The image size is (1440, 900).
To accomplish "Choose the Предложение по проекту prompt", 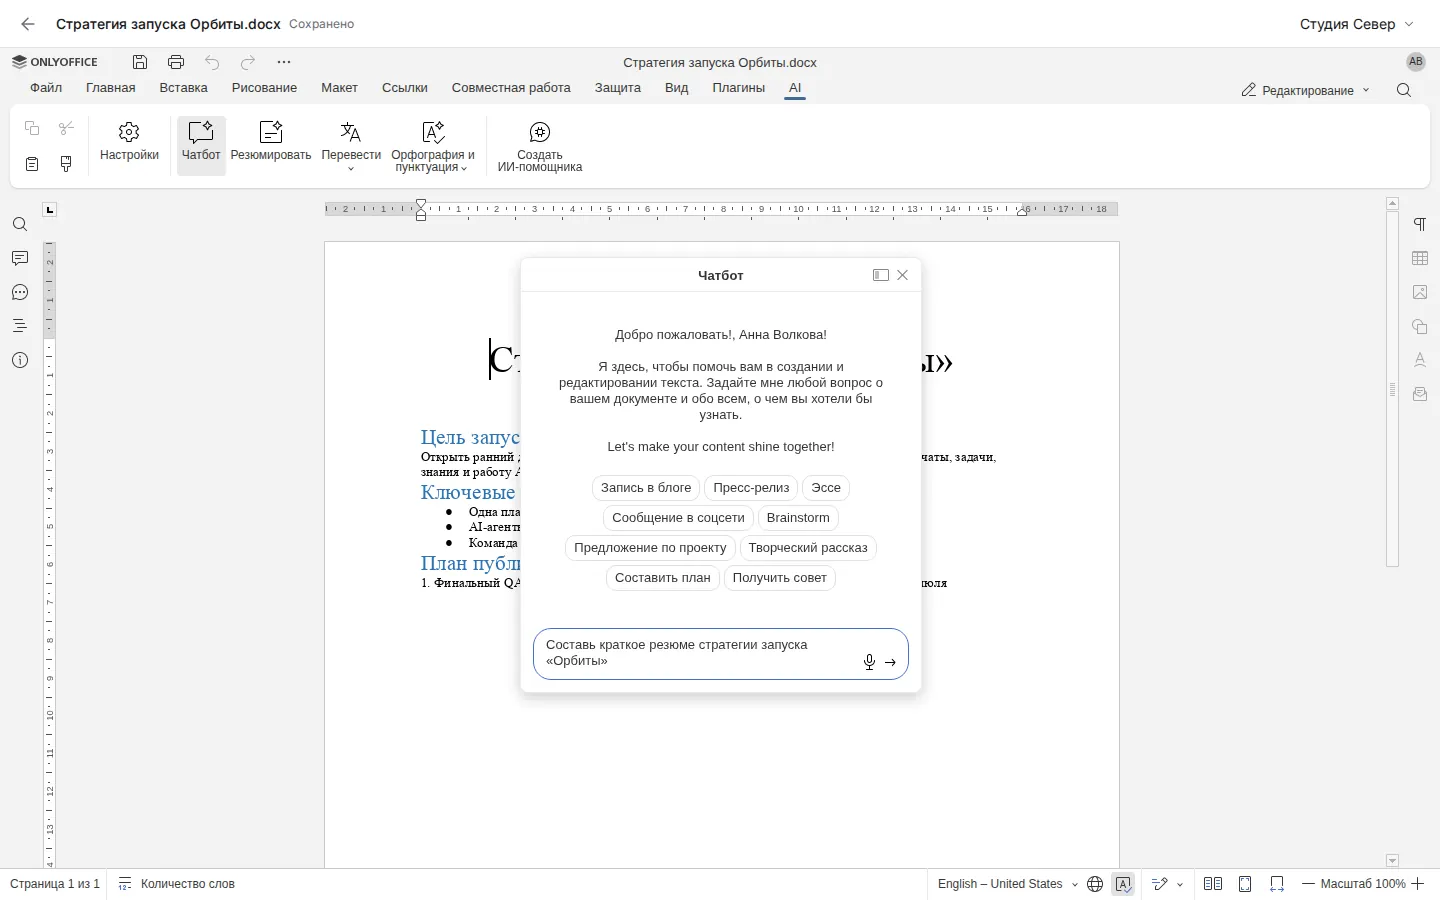I will (x=650, y=548).
